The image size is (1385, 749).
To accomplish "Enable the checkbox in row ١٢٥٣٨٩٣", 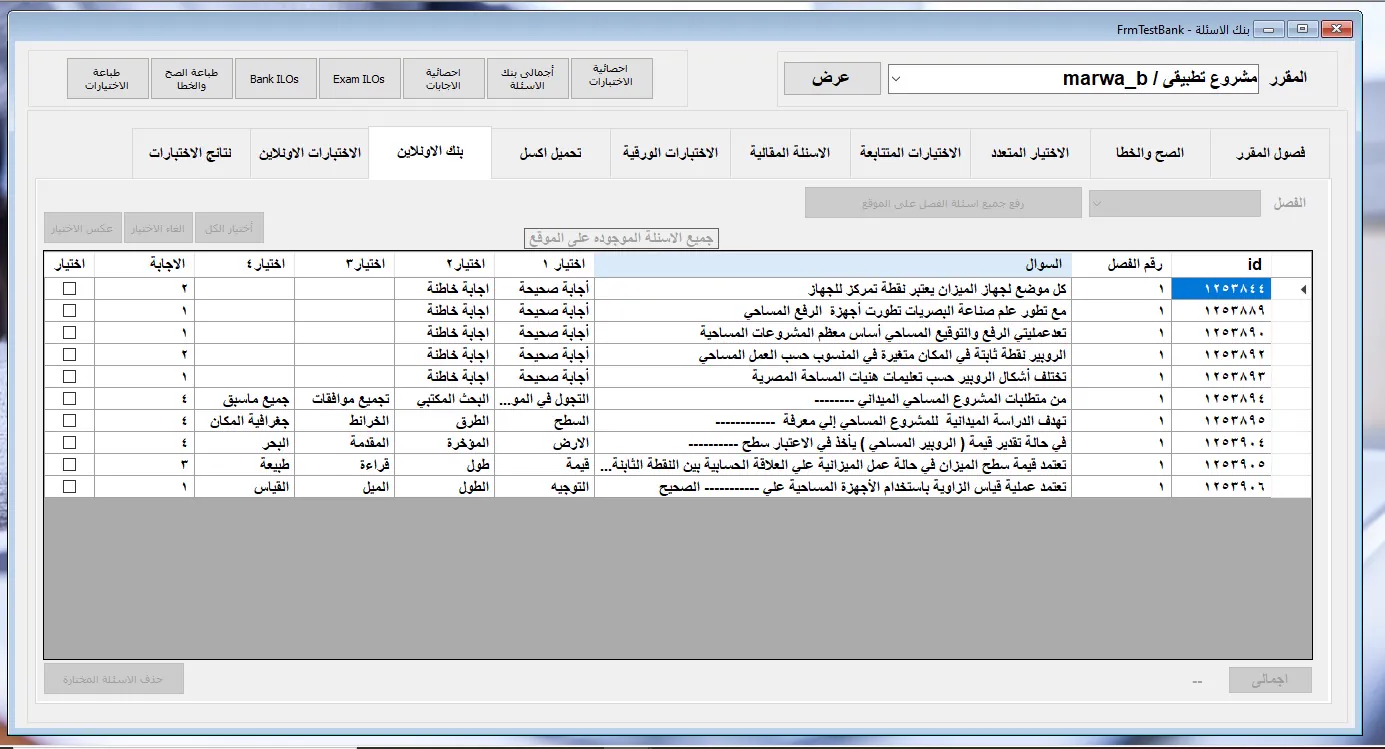I will pos(69,376).
